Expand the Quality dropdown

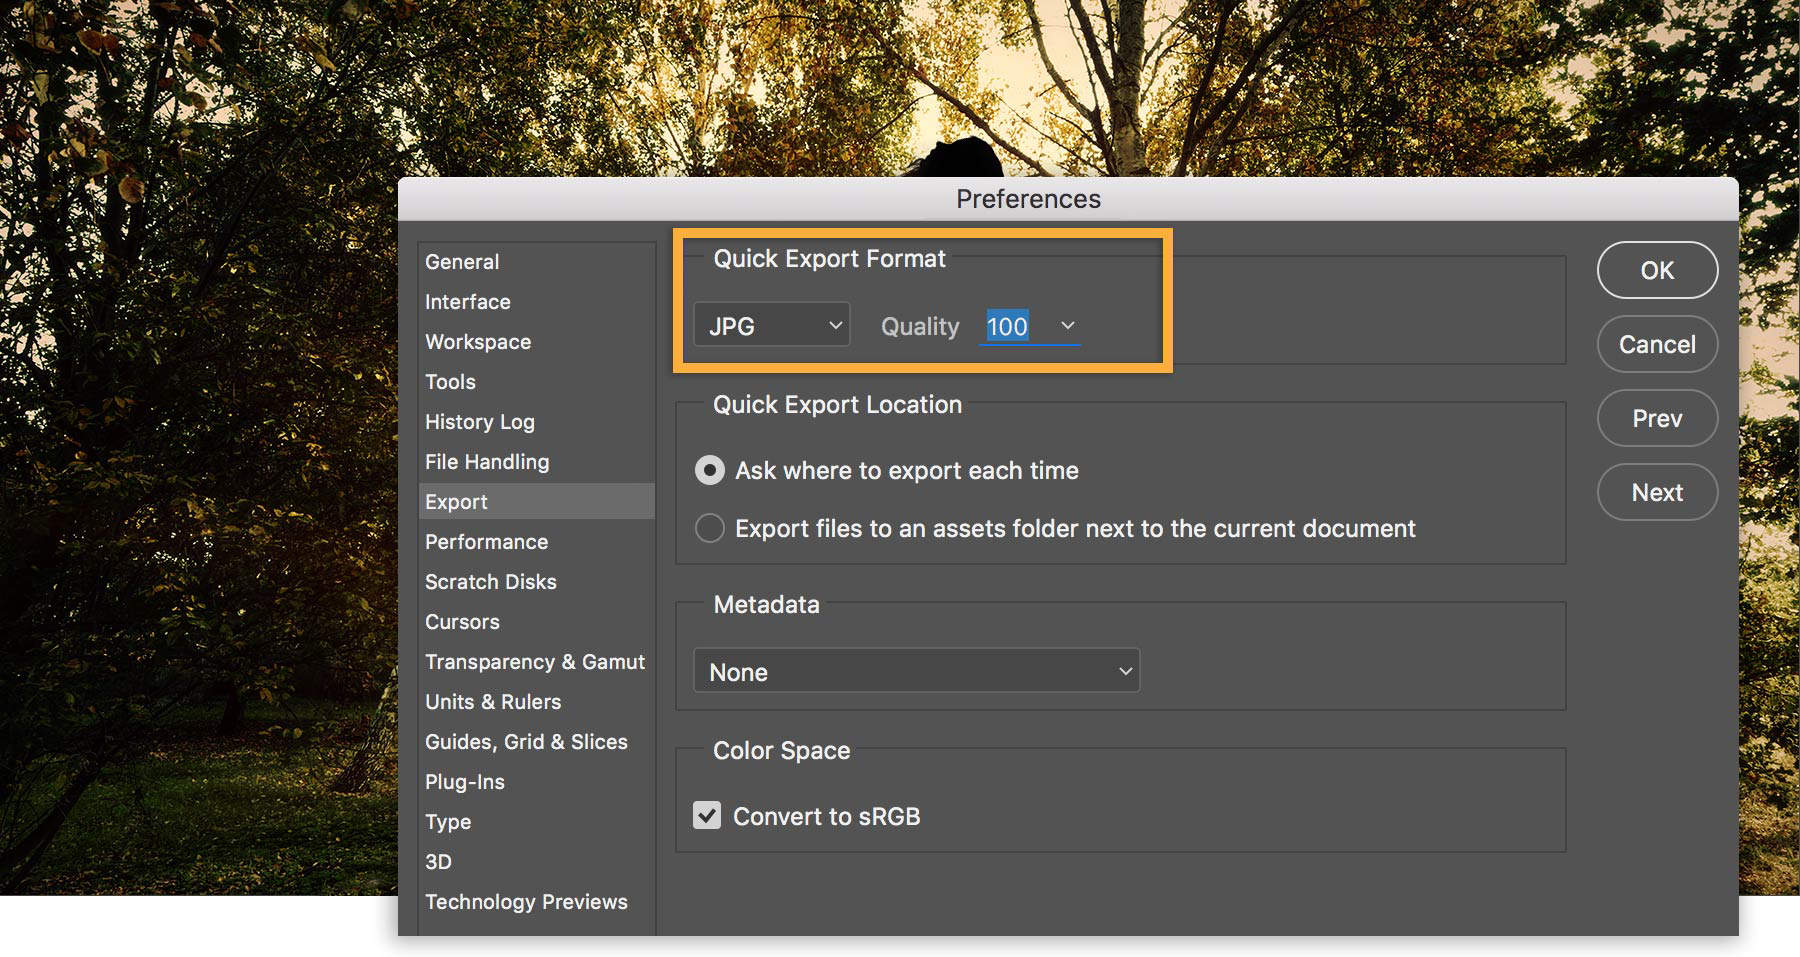[1065, 325]
